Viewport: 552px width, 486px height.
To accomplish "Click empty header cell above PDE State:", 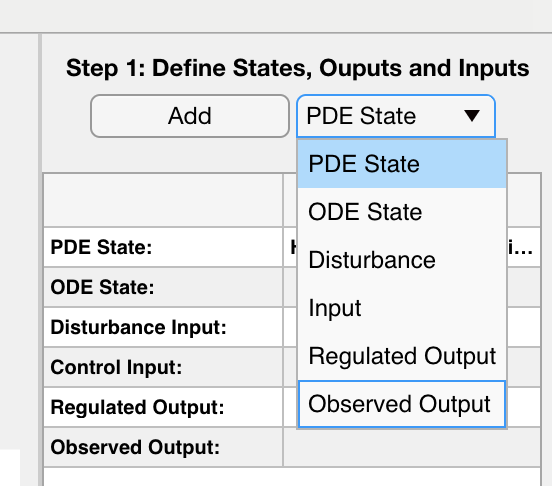I will point(163,200).
